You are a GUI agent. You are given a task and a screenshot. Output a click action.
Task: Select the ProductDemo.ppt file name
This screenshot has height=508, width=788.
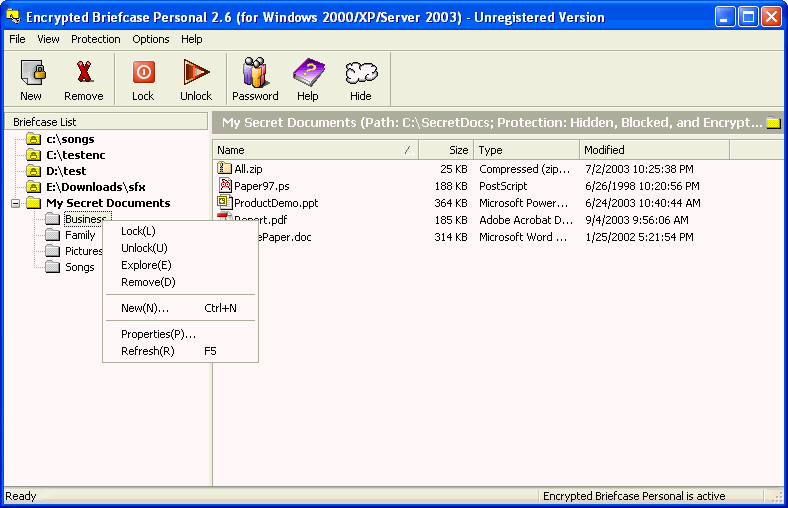tap(276, 203)
